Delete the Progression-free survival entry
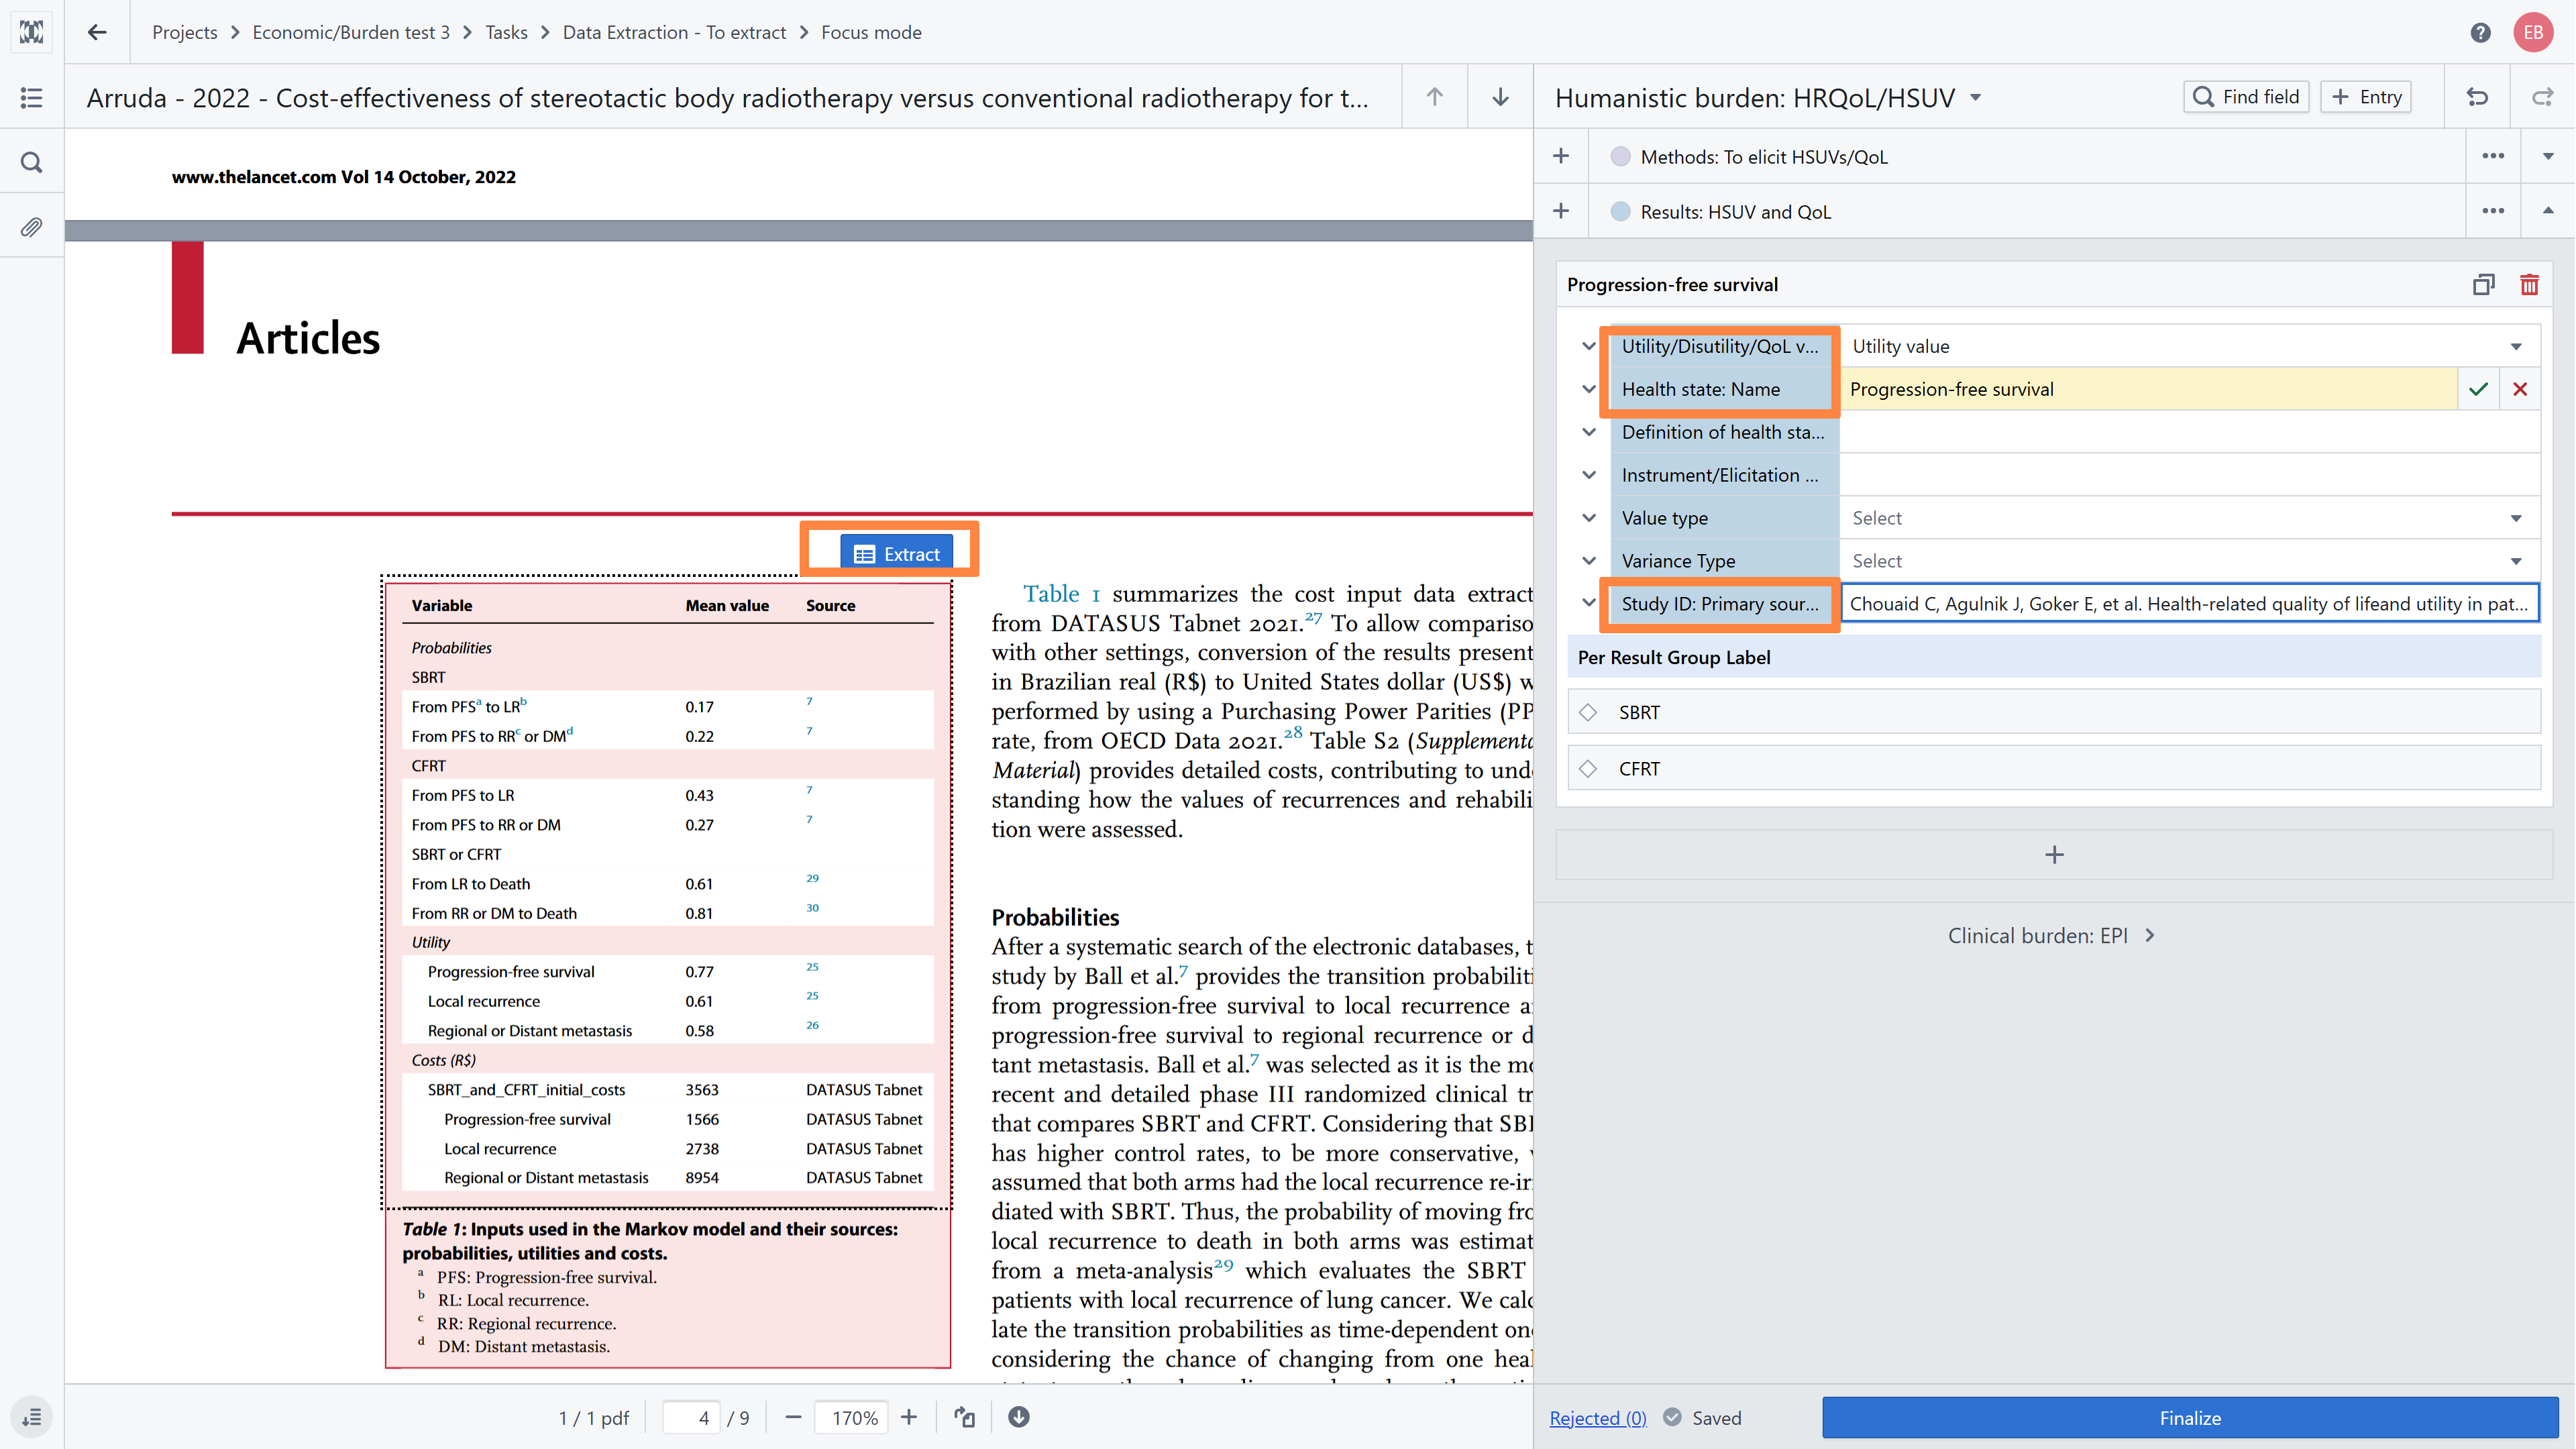The width and height of the screenshot is (2576, 1449). pyautogui.click(x=2529, y=285)
